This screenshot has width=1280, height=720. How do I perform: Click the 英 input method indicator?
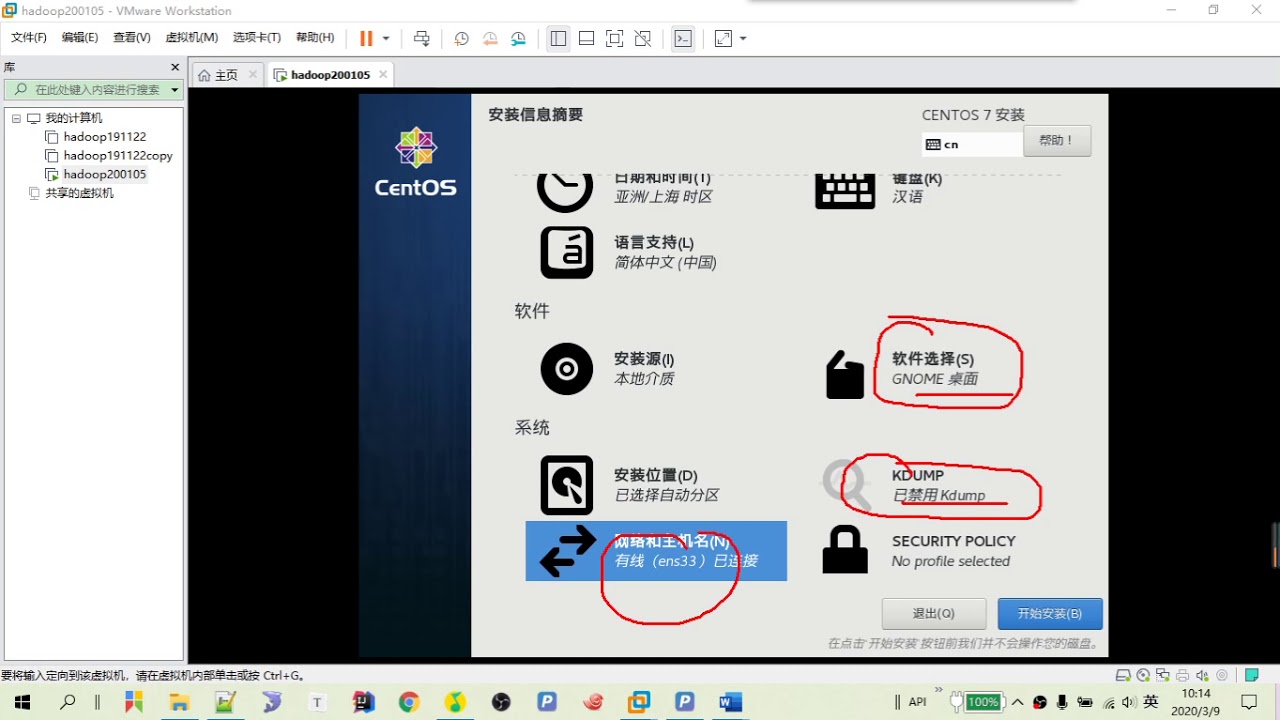[1150, 702]
